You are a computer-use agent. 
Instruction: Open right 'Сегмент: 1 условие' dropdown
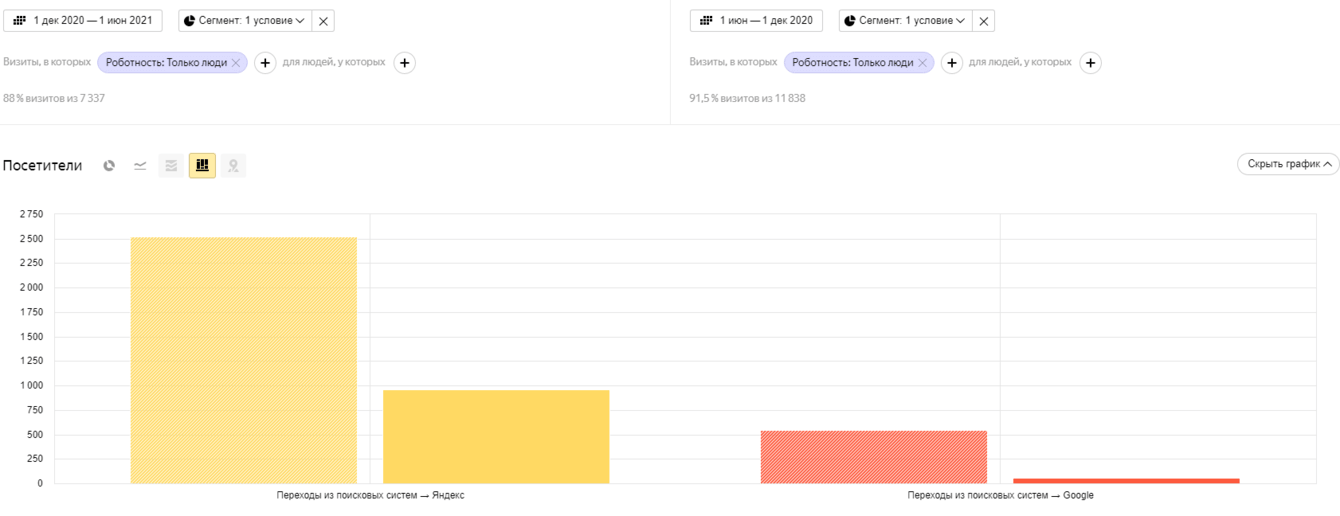pyautogui.click(x=905, y=21)
